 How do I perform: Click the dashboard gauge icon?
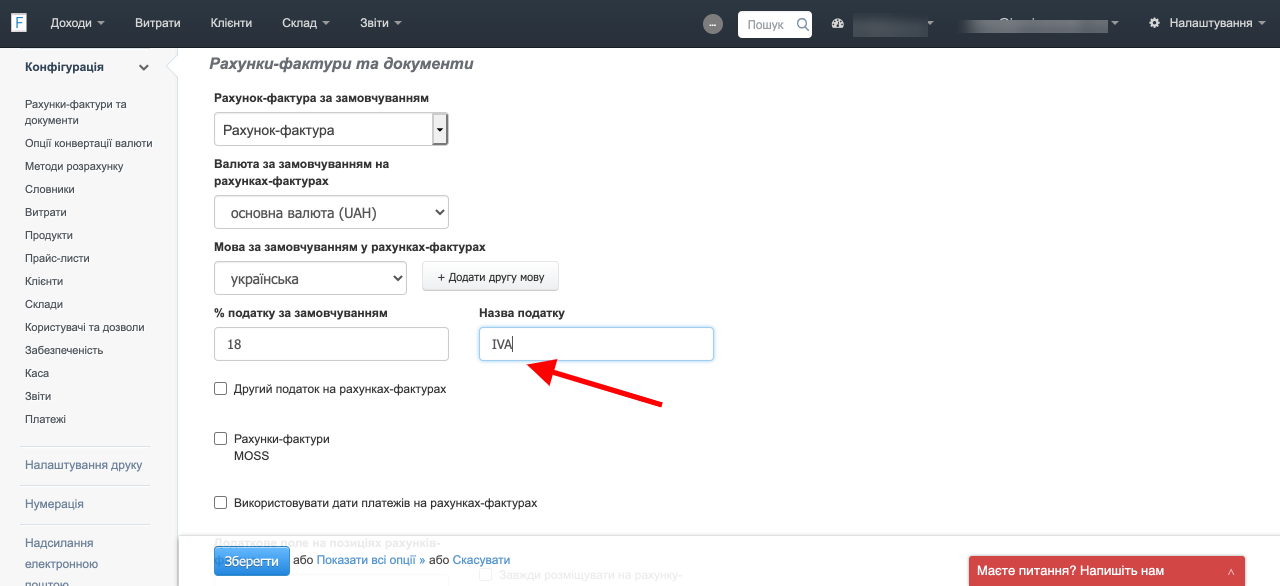point(838,24)
